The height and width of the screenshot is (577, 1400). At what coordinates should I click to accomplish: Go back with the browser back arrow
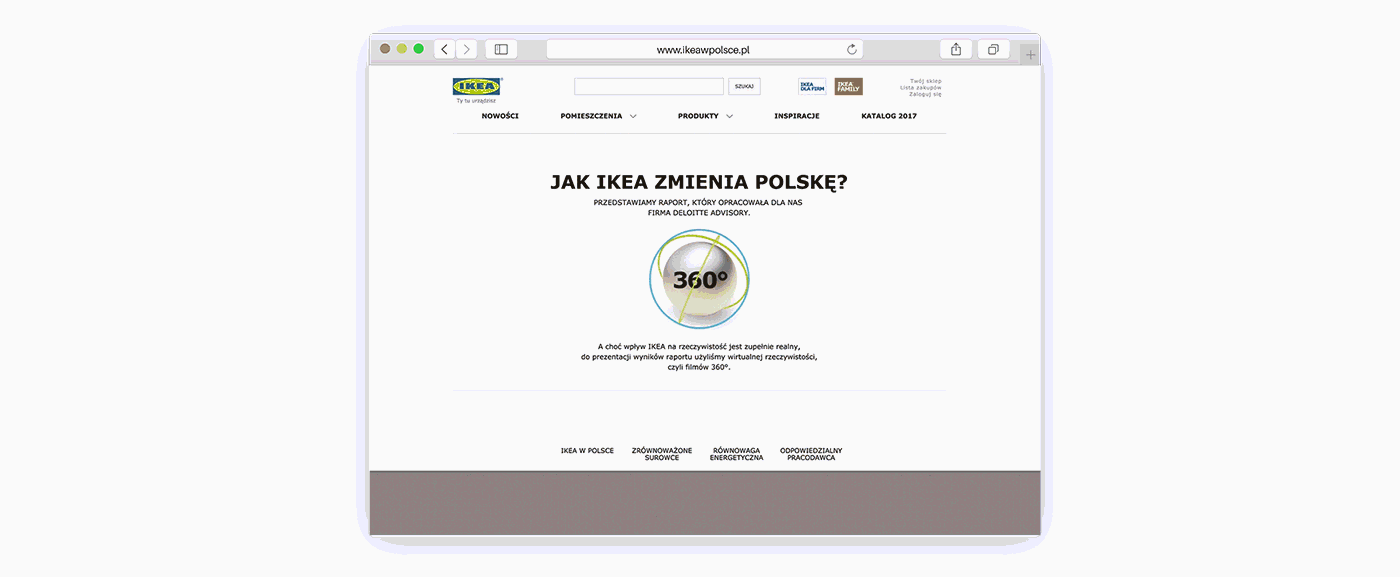445,49
